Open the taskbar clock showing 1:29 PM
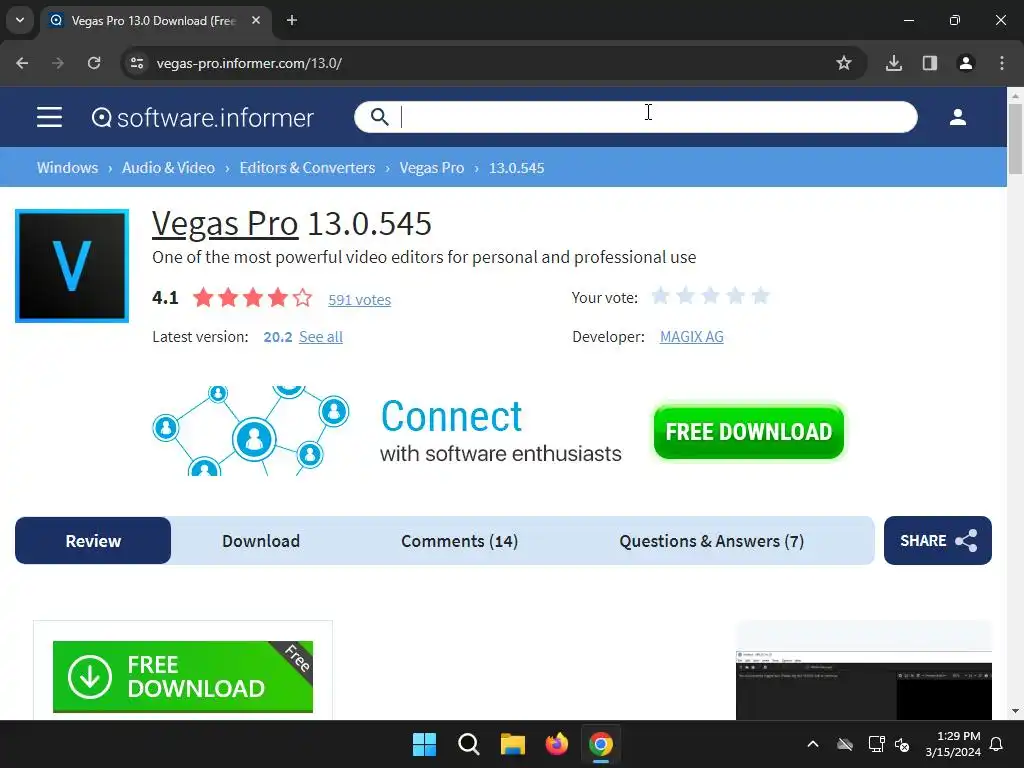The height and width of the screenshot is (768, 1024). pos(953,744)
